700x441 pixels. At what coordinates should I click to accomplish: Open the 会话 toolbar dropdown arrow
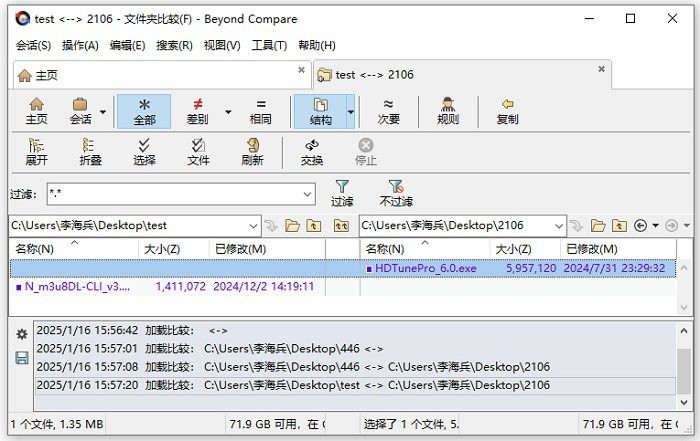103,110
